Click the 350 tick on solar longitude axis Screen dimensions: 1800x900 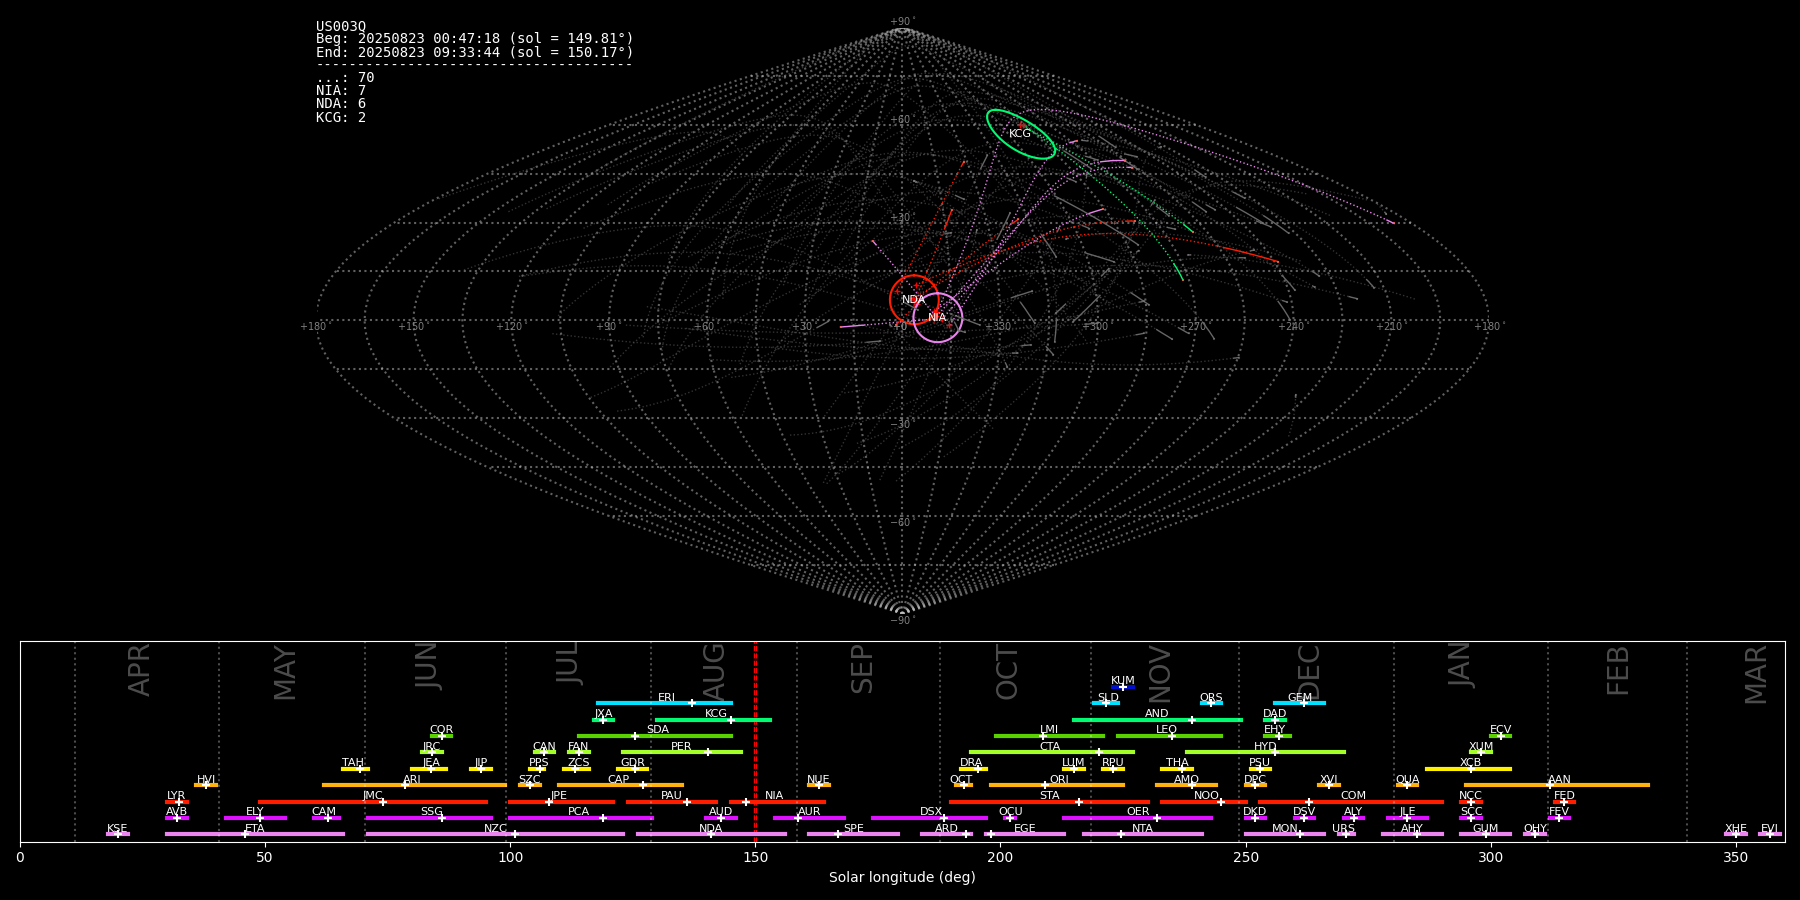coord(1736,857)
